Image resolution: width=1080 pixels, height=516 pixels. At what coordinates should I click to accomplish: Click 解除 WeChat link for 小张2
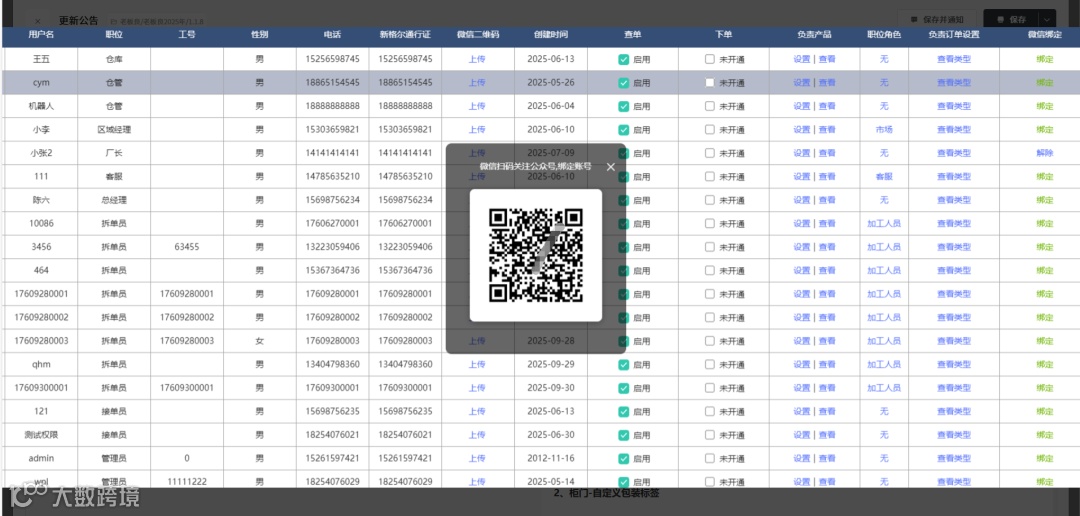pos(1044,153)
